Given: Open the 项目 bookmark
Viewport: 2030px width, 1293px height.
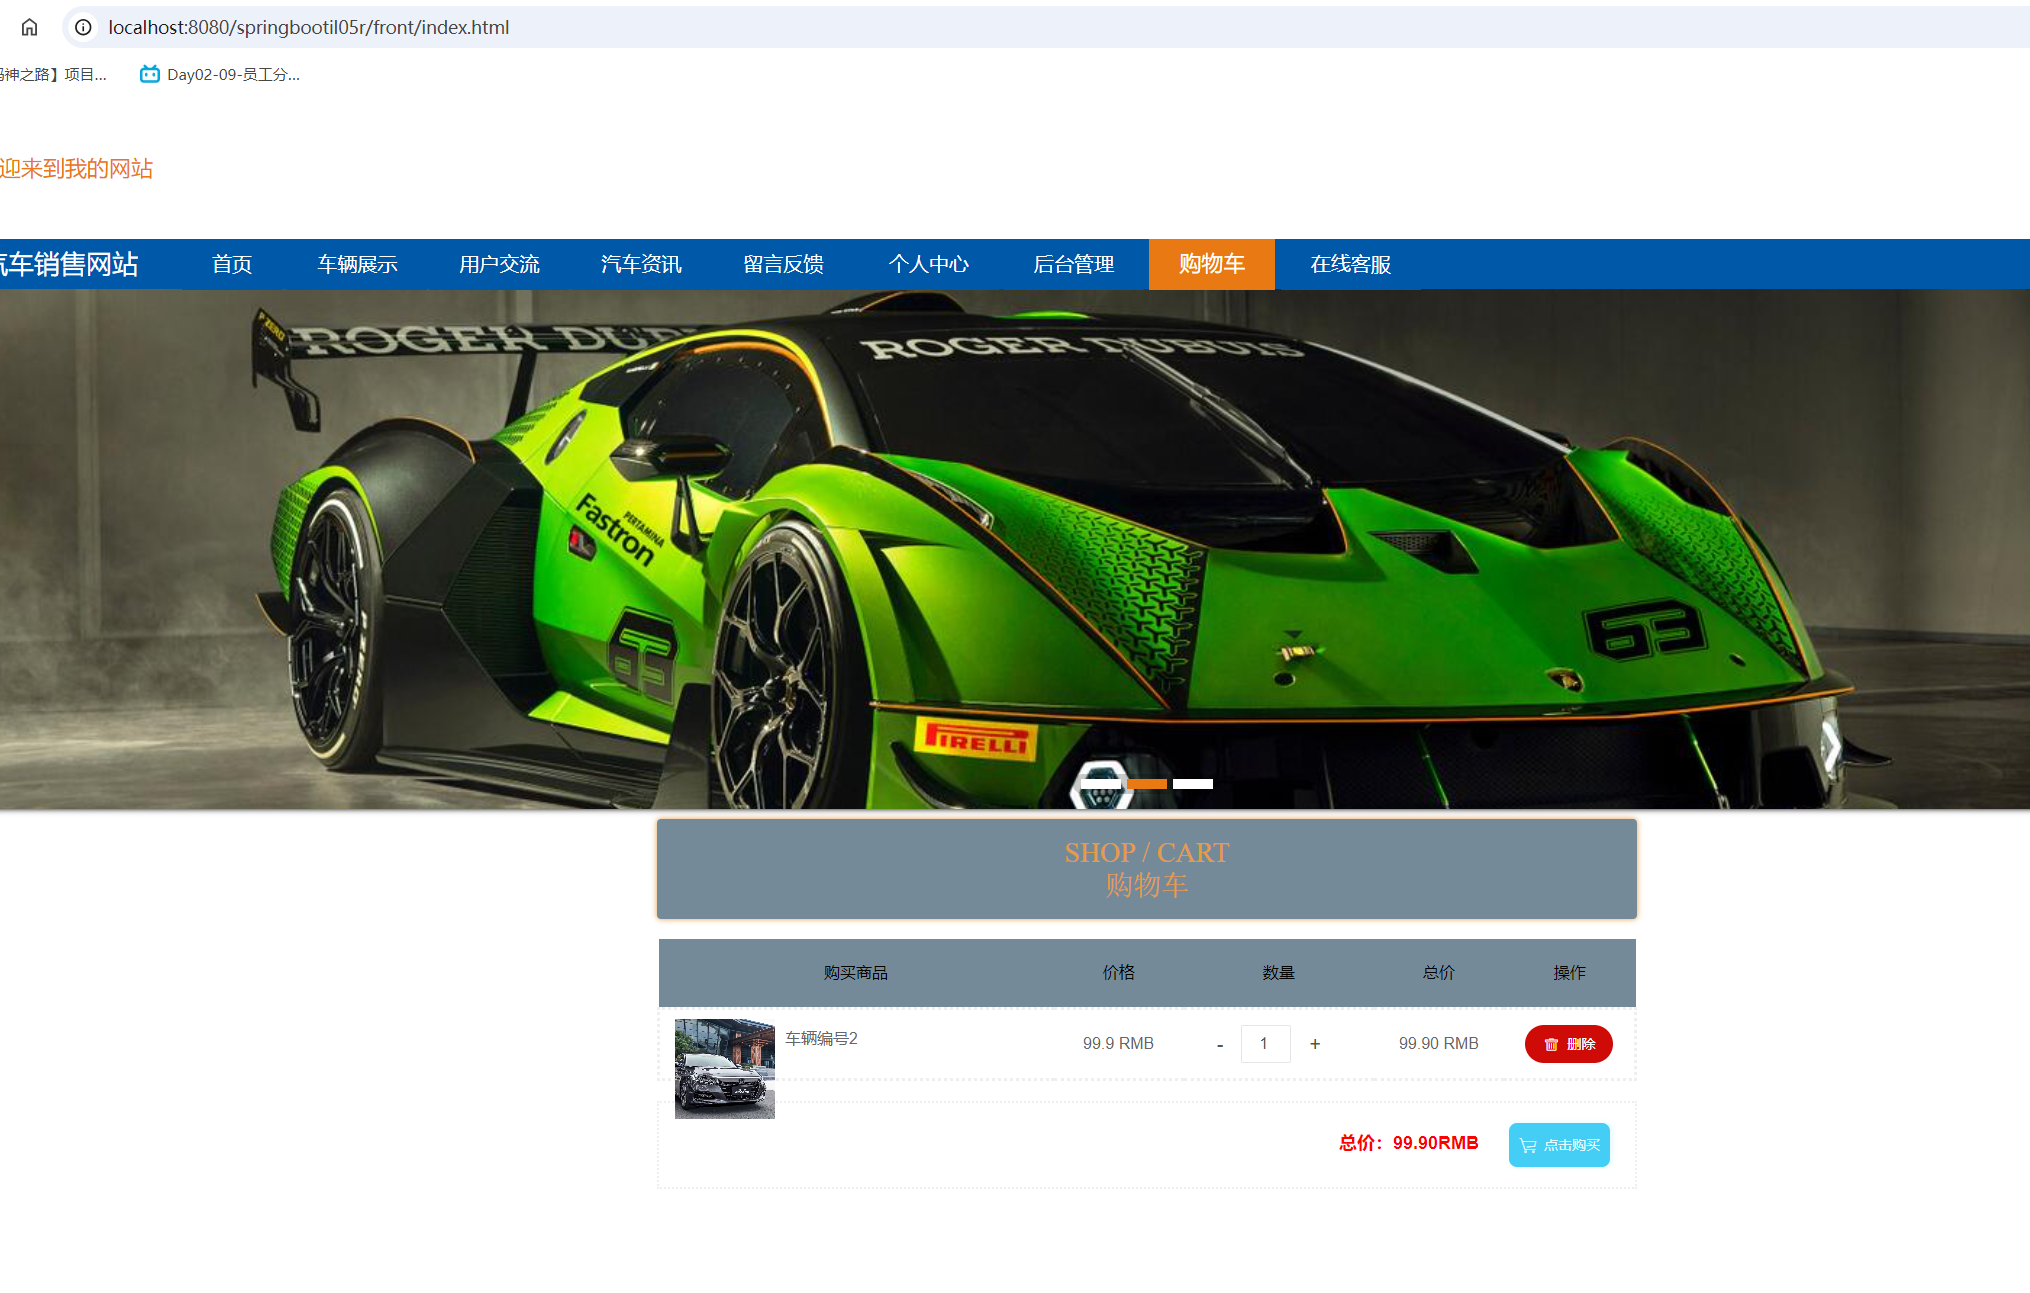Looking at the screenshot, I should coord(53,74).
